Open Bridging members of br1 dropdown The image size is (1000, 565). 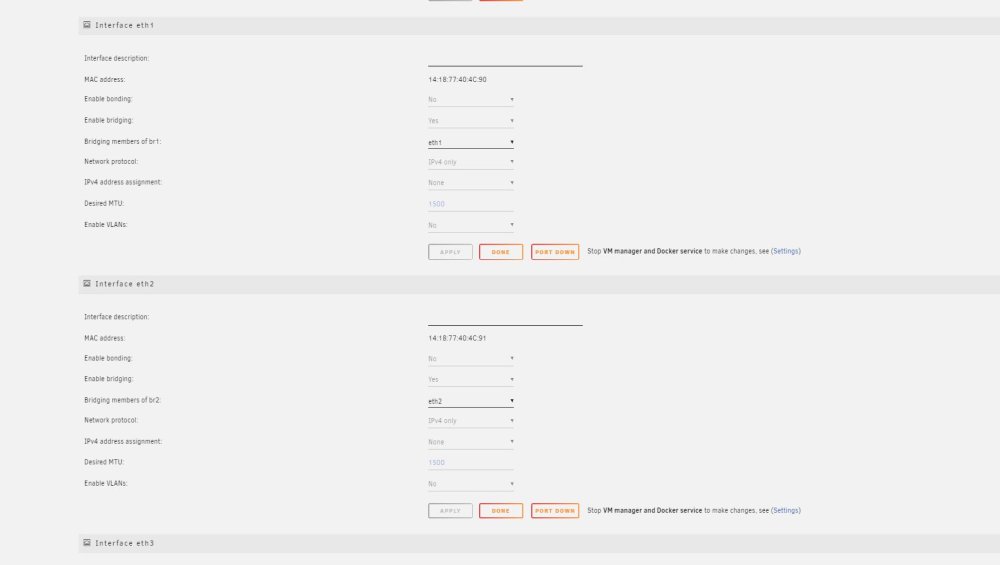[x=471, y=142]
